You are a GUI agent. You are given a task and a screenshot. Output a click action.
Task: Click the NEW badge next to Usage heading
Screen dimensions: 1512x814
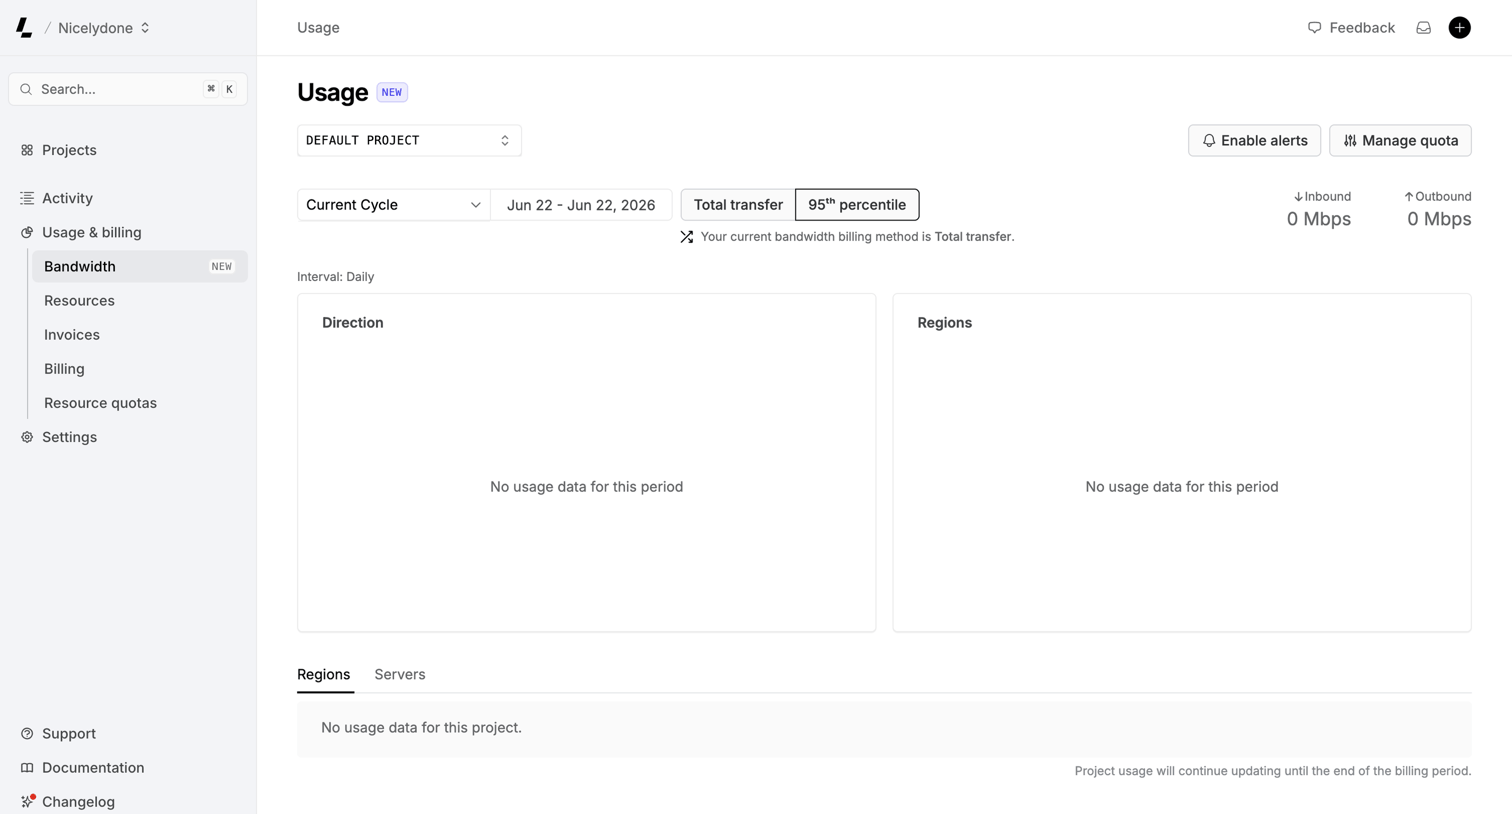pyautogui.click(x=392, y=92)
